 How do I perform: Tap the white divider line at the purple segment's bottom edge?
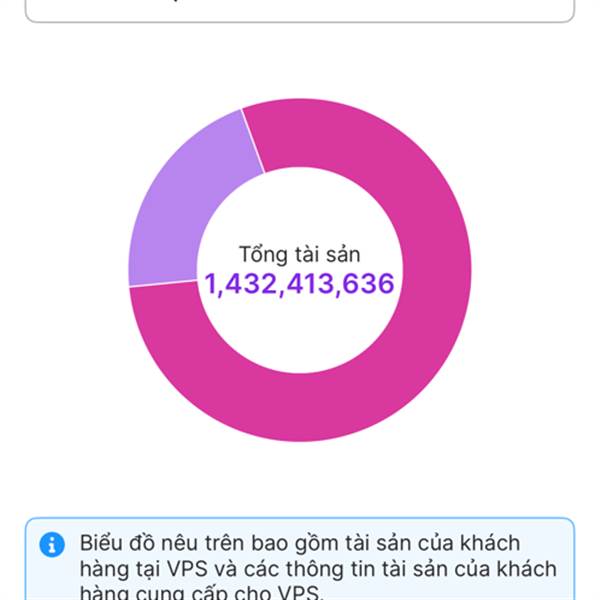[163, 284]
